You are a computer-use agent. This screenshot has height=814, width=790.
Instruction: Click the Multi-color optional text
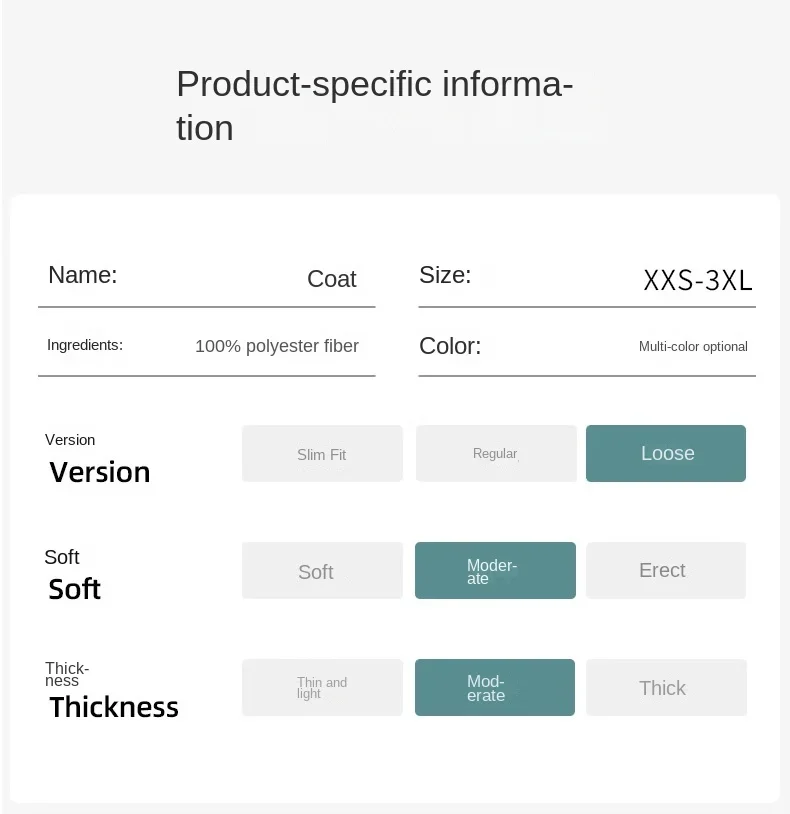[693, 347]
